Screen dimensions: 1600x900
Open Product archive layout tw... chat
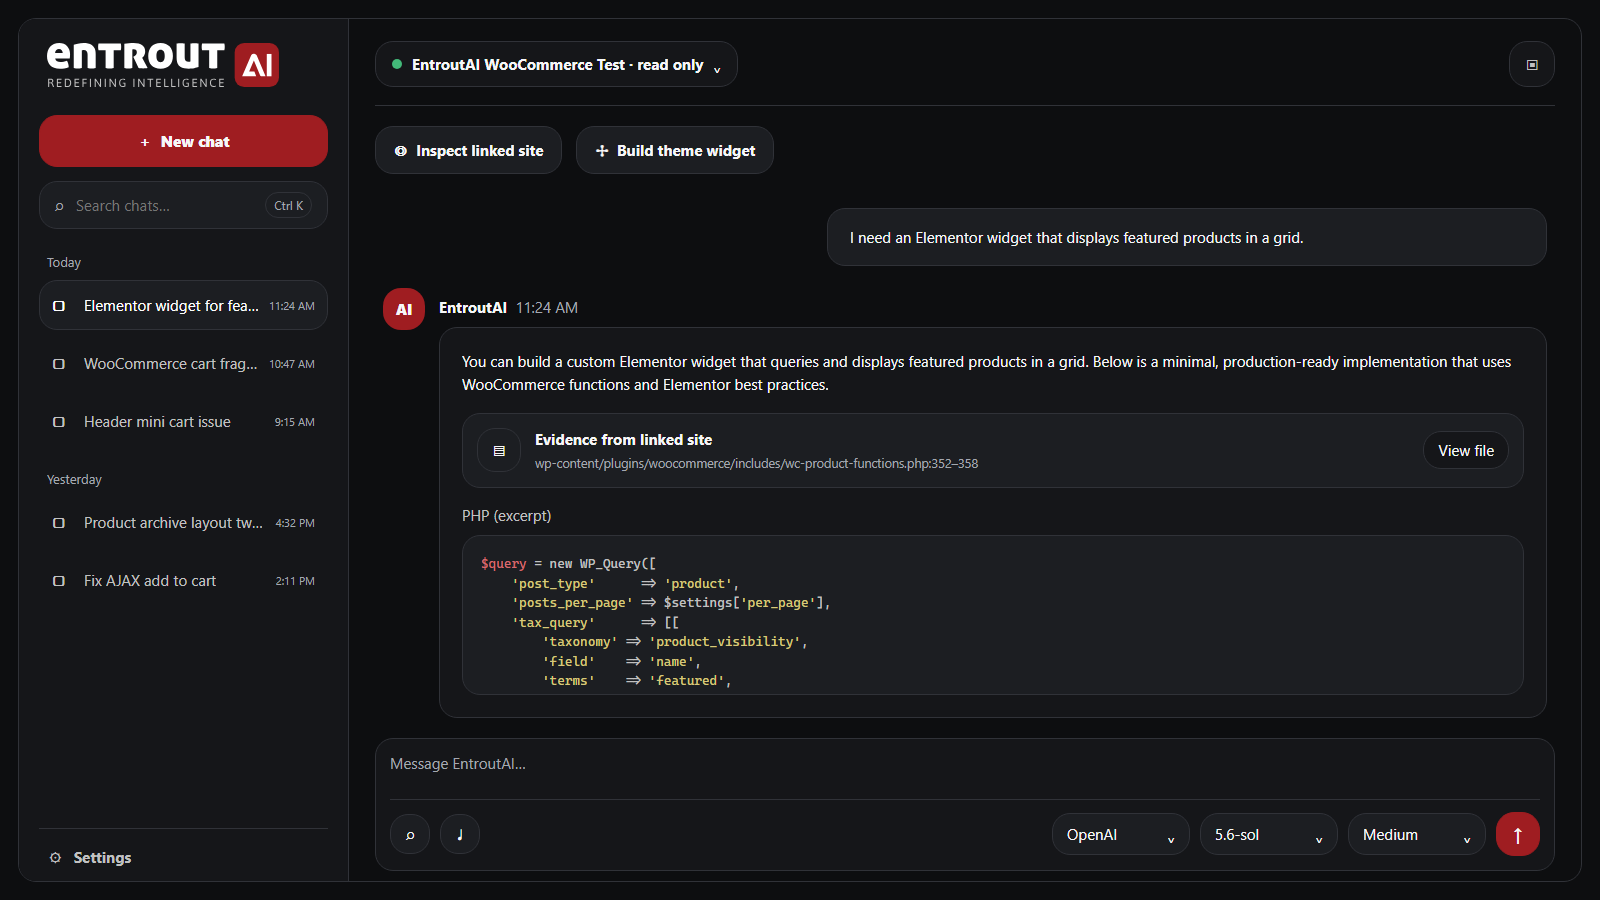tap(183, 523)
